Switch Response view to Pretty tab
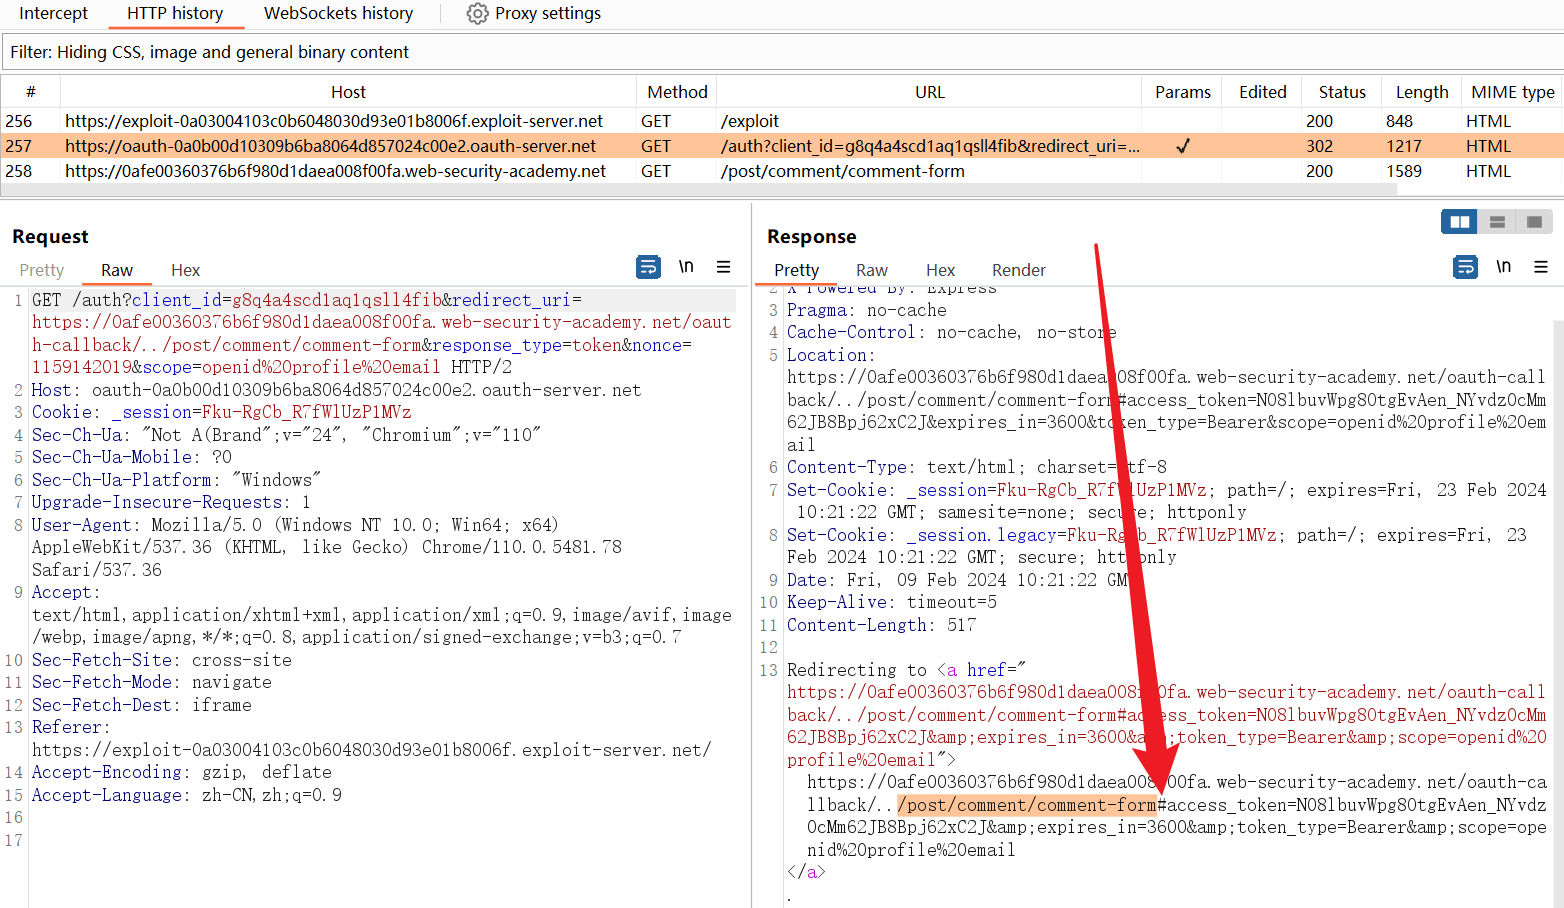The image size is (1564, 908). point(797,270)
